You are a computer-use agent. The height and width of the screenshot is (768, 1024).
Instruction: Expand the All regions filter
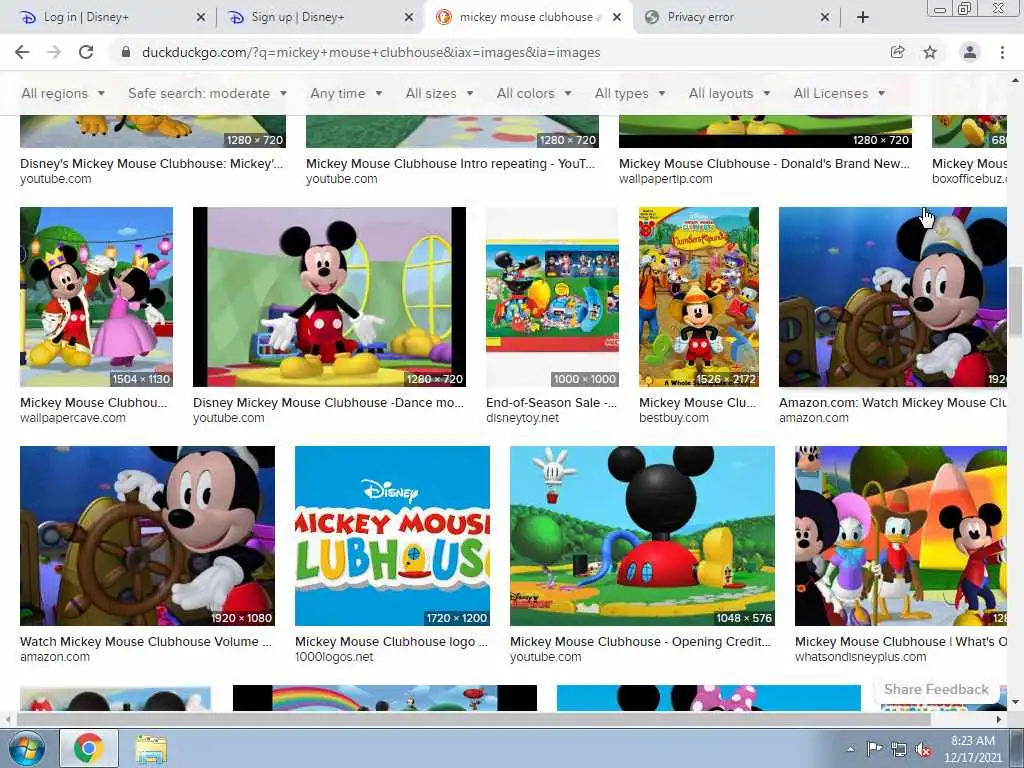coord(63,93)
